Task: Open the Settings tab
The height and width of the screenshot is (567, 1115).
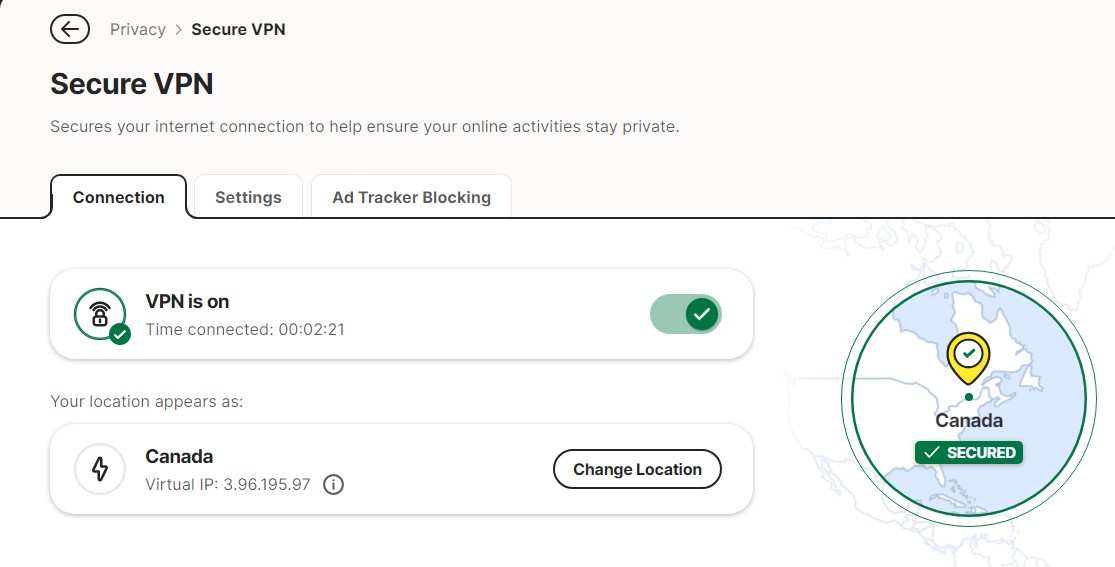Action: pos(248,197)
